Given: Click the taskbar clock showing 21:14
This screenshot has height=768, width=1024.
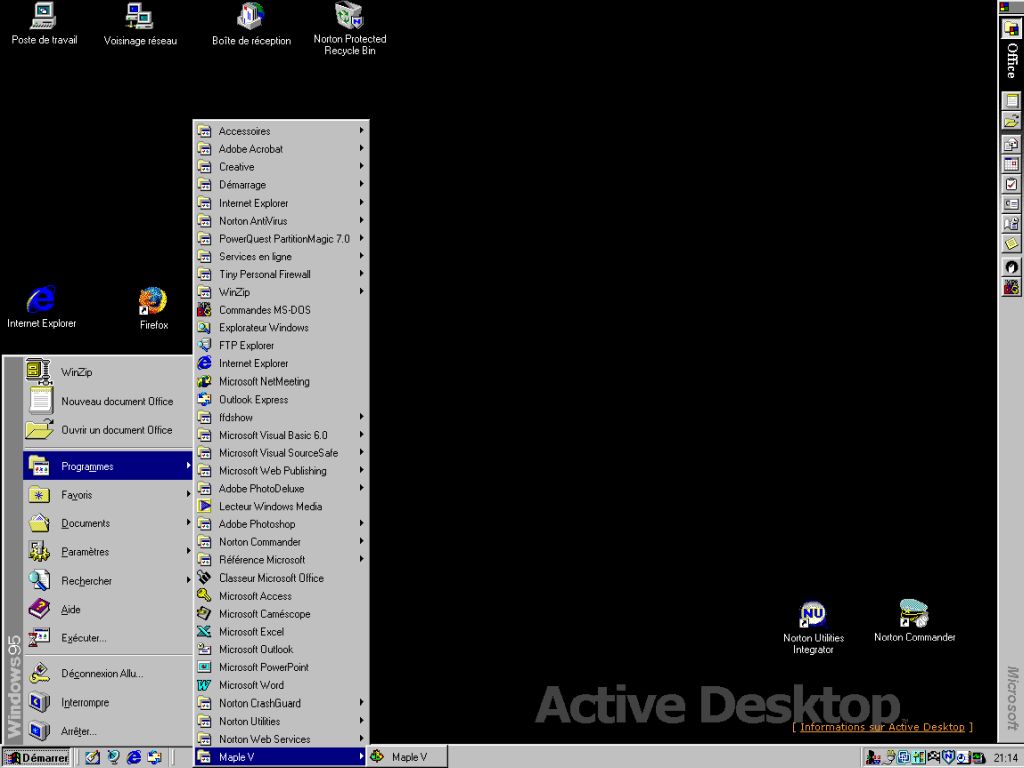Looking at the screenshot, I should [1006, 758].
